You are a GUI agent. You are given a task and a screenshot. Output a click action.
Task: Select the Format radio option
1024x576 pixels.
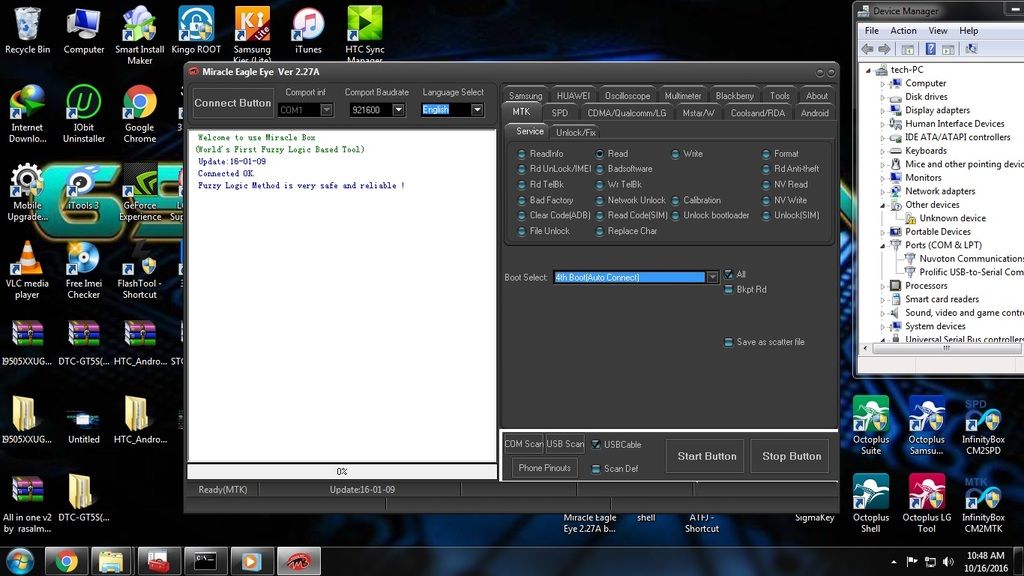coord(765,154)
